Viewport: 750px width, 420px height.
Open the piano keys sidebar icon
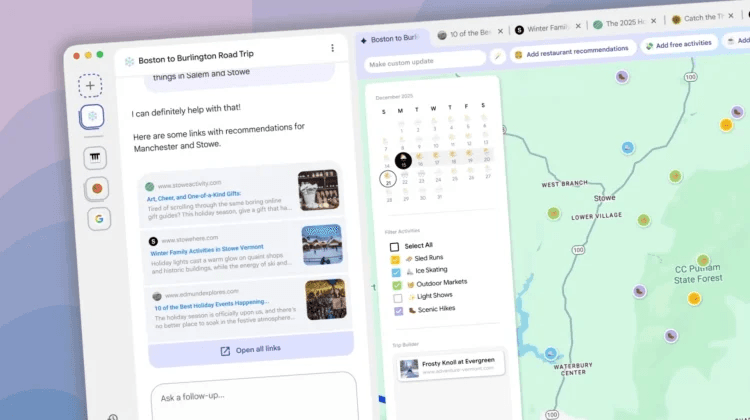95,157
